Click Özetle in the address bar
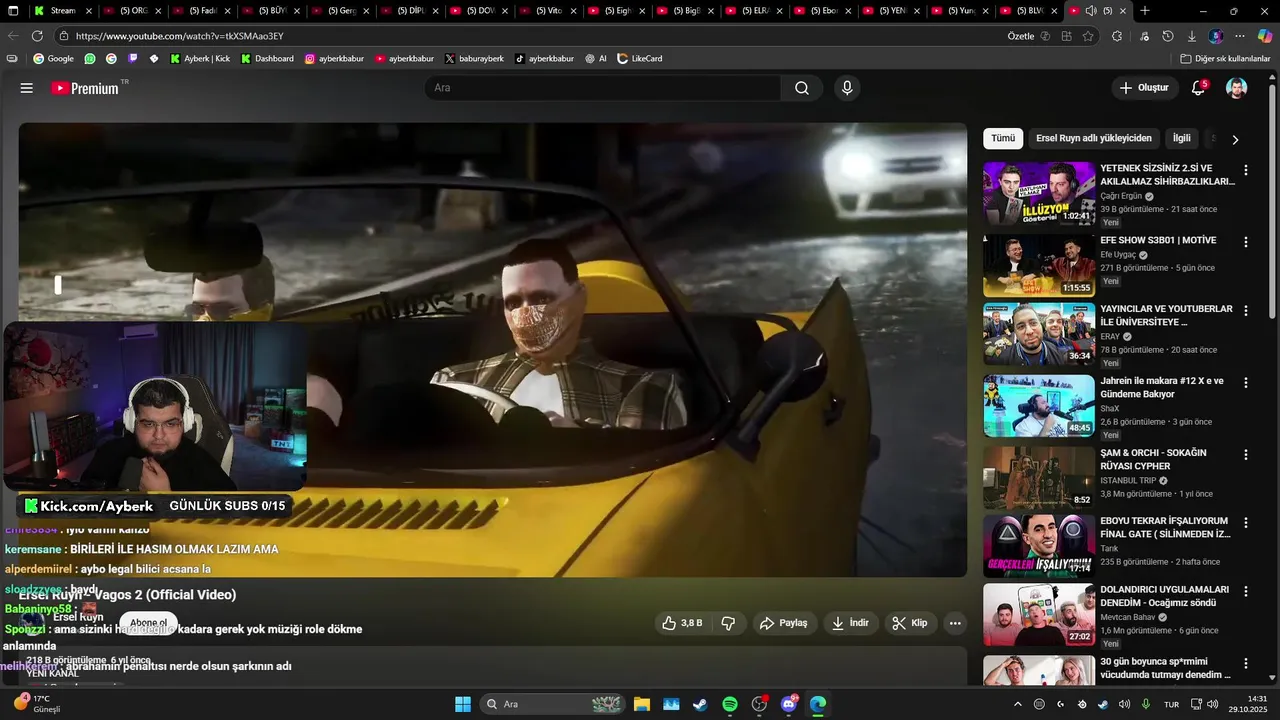This screenshot has height=720, width=1280. pyautogui.click(x=1021, y=36)
